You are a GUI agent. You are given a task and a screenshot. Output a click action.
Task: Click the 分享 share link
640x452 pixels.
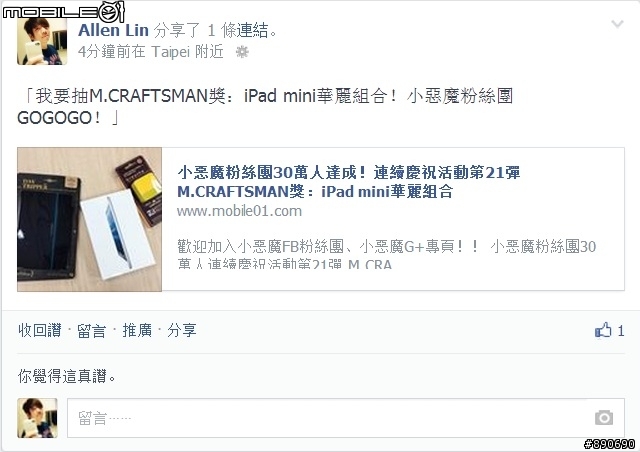tap(182, 330)
